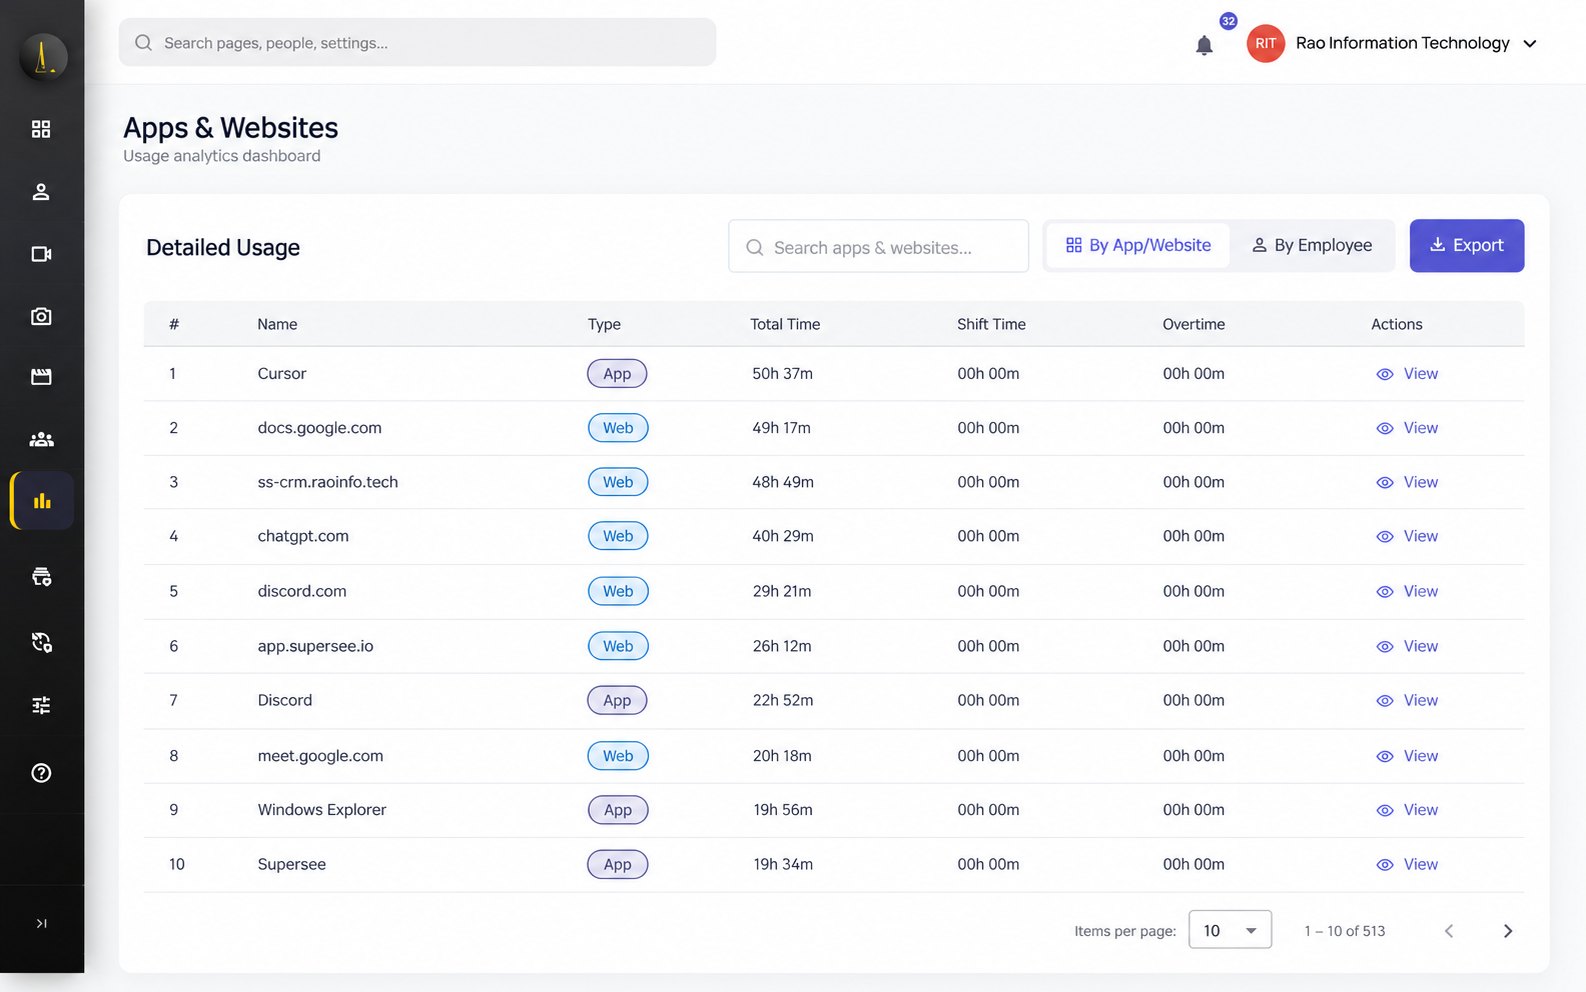Open notifications bell with 32 badge
The height and width of the screenshot is (992, 1586).
1204,45
